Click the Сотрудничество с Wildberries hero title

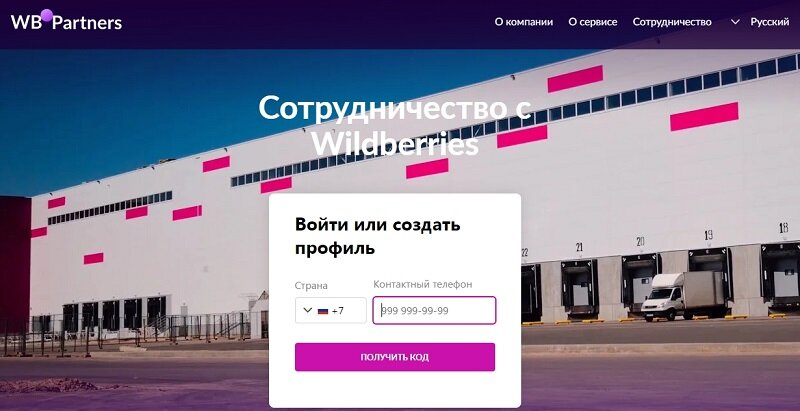coord(395,125)
